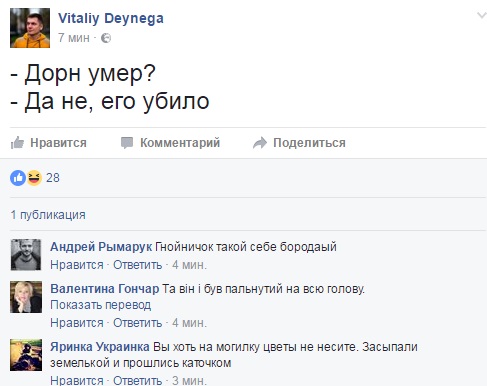Viewport: 487px width, 386px height.
Task: Open the 1 публикация shares link
Action: [48, 215]
